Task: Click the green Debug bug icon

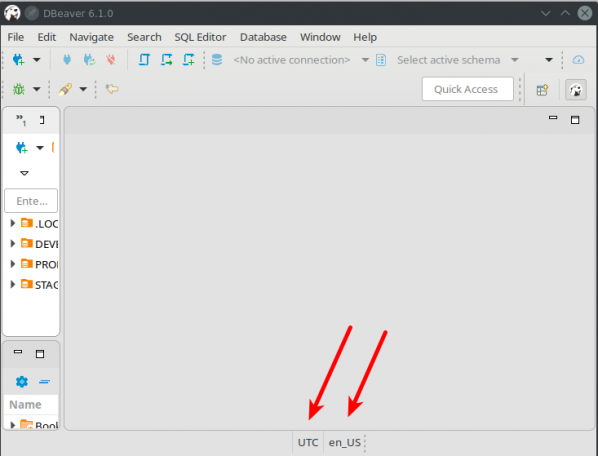Action: 19,89
